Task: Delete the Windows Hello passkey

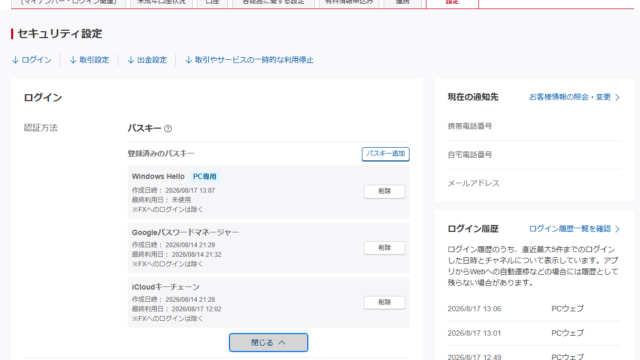Action: click(x=384, y=191)
